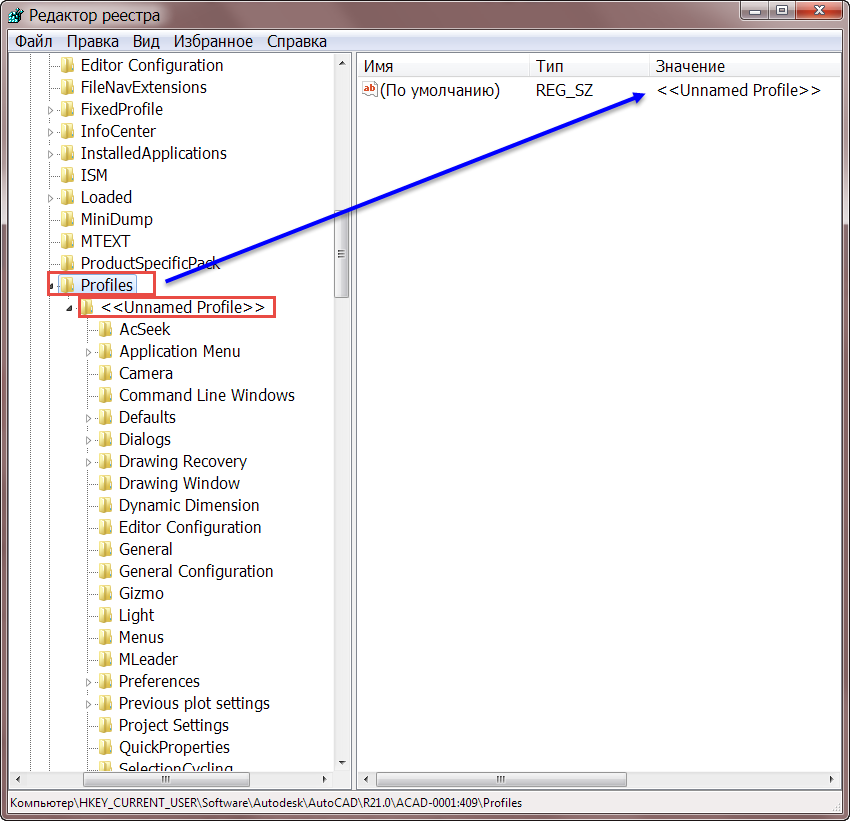Viewport: 850px width, 821px height.
Task: Sort by the Тип column header
Action: click(589, 66)
